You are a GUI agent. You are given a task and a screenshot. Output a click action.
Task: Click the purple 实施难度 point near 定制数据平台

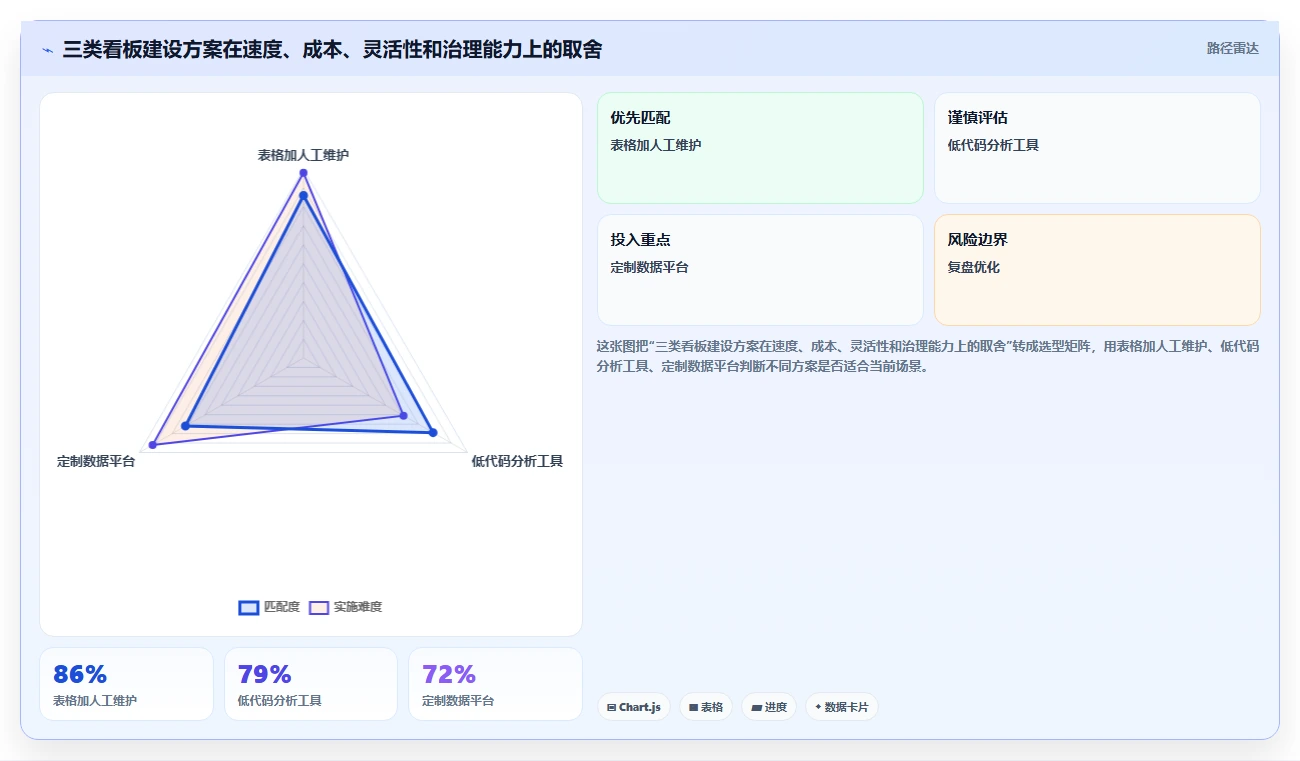coord(153,444)
